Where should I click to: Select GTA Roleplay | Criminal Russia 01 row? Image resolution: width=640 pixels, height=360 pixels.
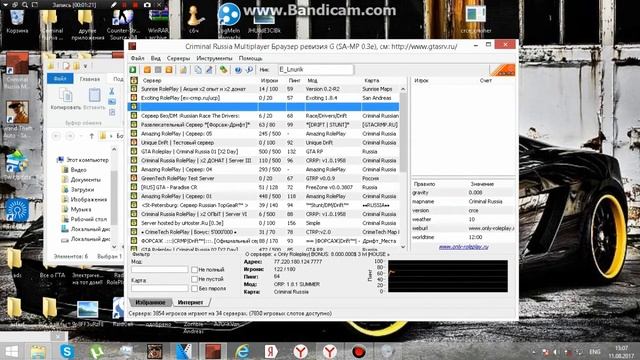pyautogui.click(x=264, y=151)
